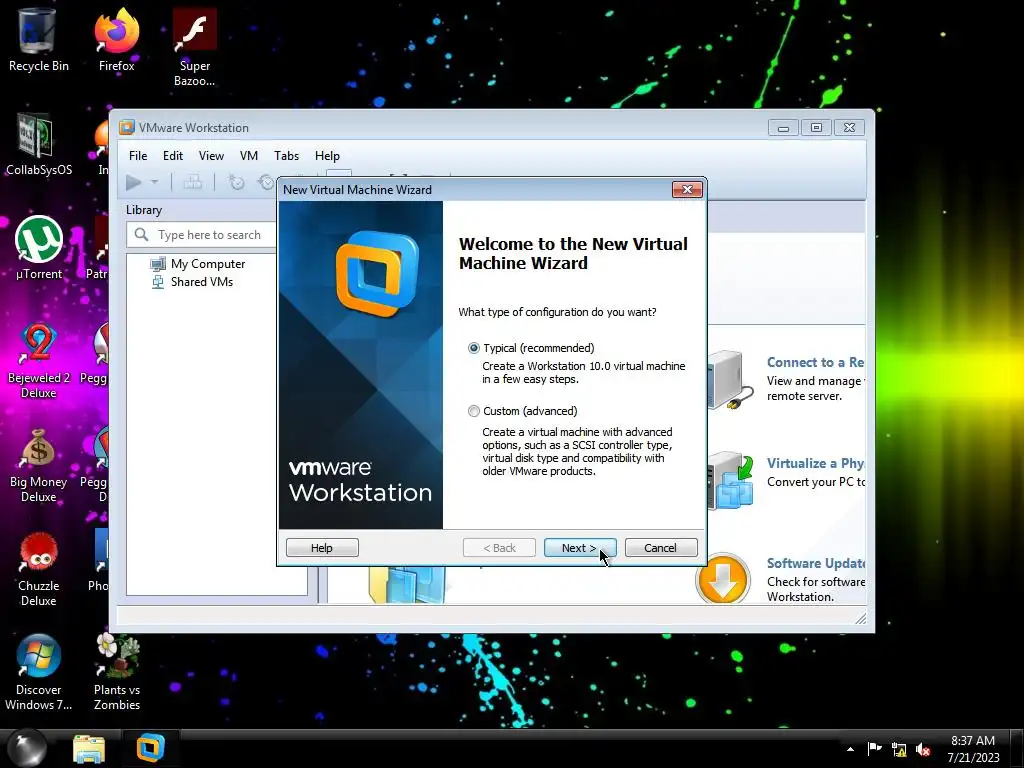Screen dimensions: 1024x768
Task: Click the Plants vs Zombies desktop icon
Action: pos(116,673)
